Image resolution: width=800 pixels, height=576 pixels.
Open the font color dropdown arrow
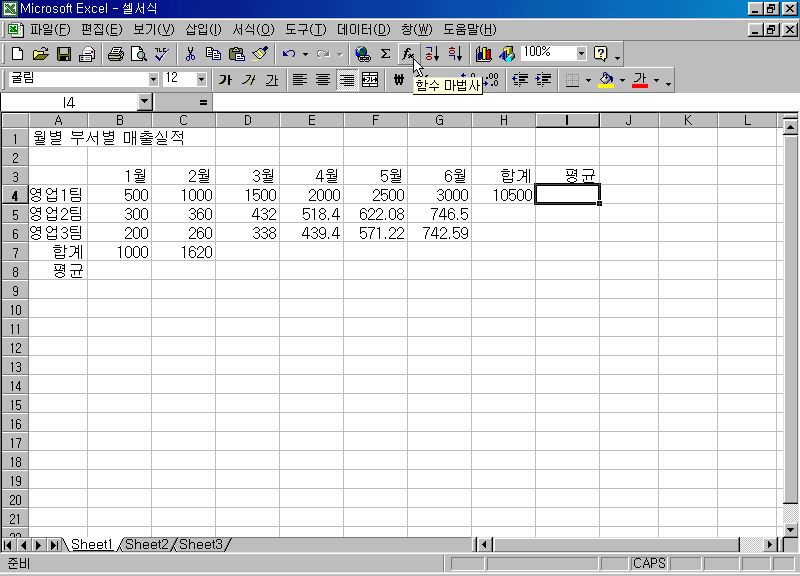(656, 80)
